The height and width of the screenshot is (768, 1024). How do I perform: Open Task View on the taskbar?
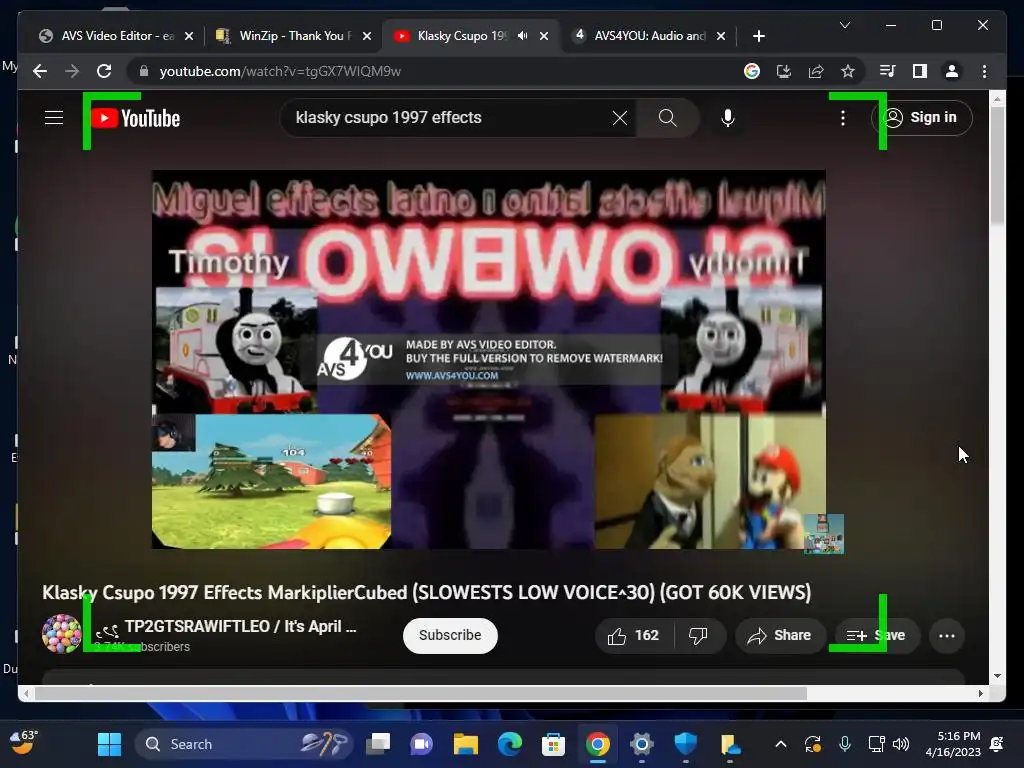coord(378,744)
